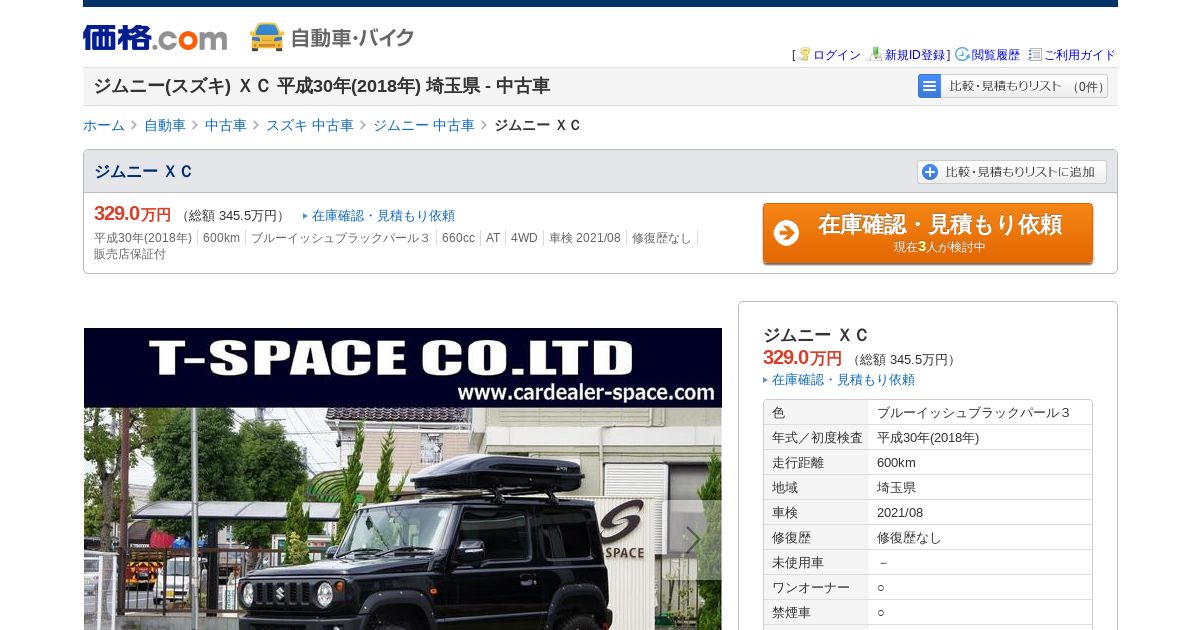Screen dimensions: 1200x630
Task: Click 比較・見積もりリストに追加 button
Action: click(1012, 172)
